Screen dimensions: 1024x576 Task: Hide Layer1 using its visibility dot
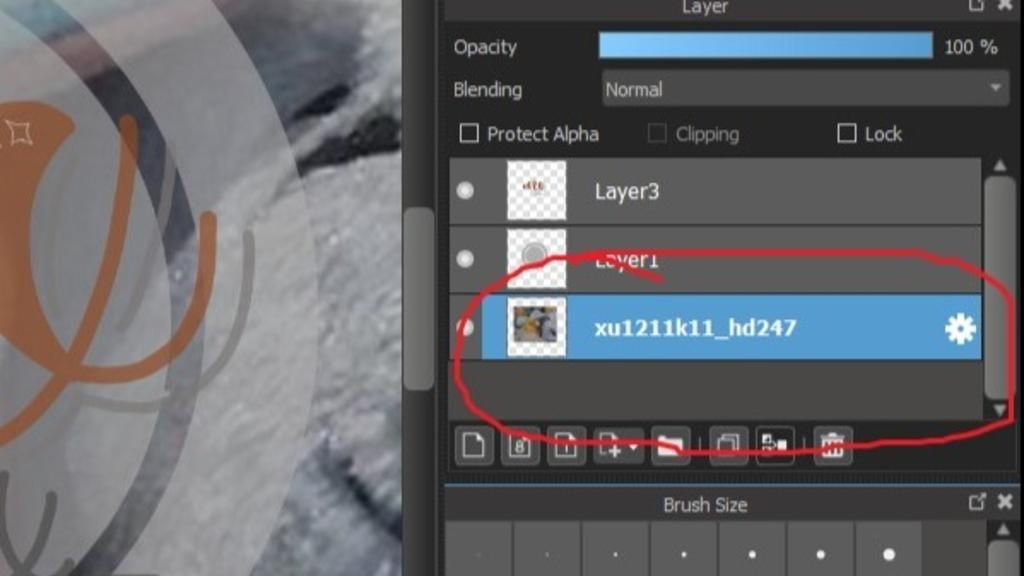(465, 259)
